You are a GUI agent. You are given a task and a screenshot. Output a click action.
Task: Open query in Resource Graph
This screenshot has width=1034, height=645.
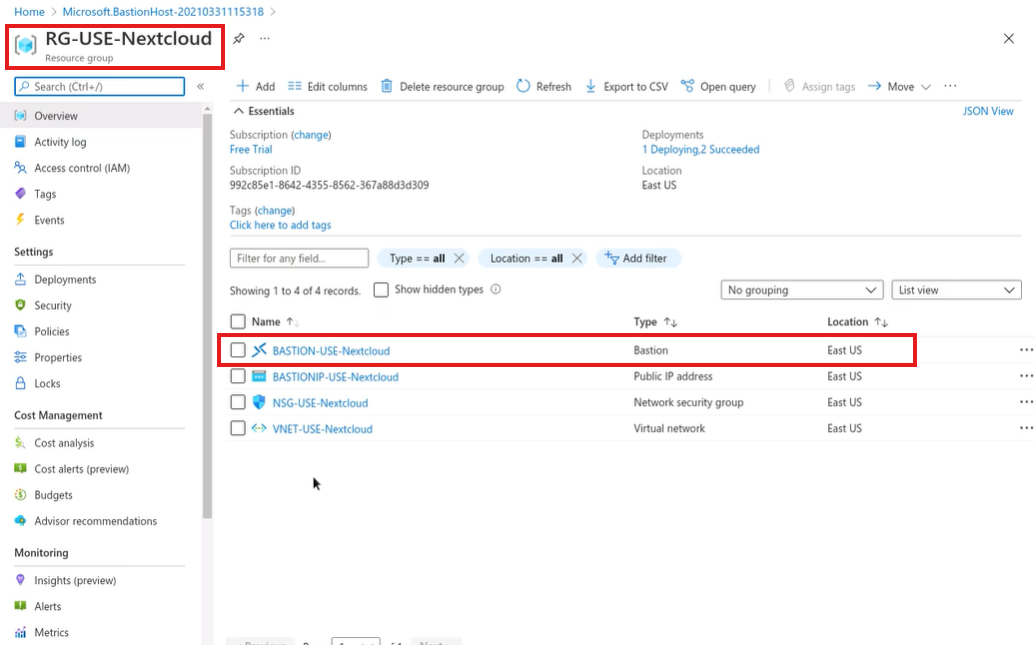[x=718, y=86]
